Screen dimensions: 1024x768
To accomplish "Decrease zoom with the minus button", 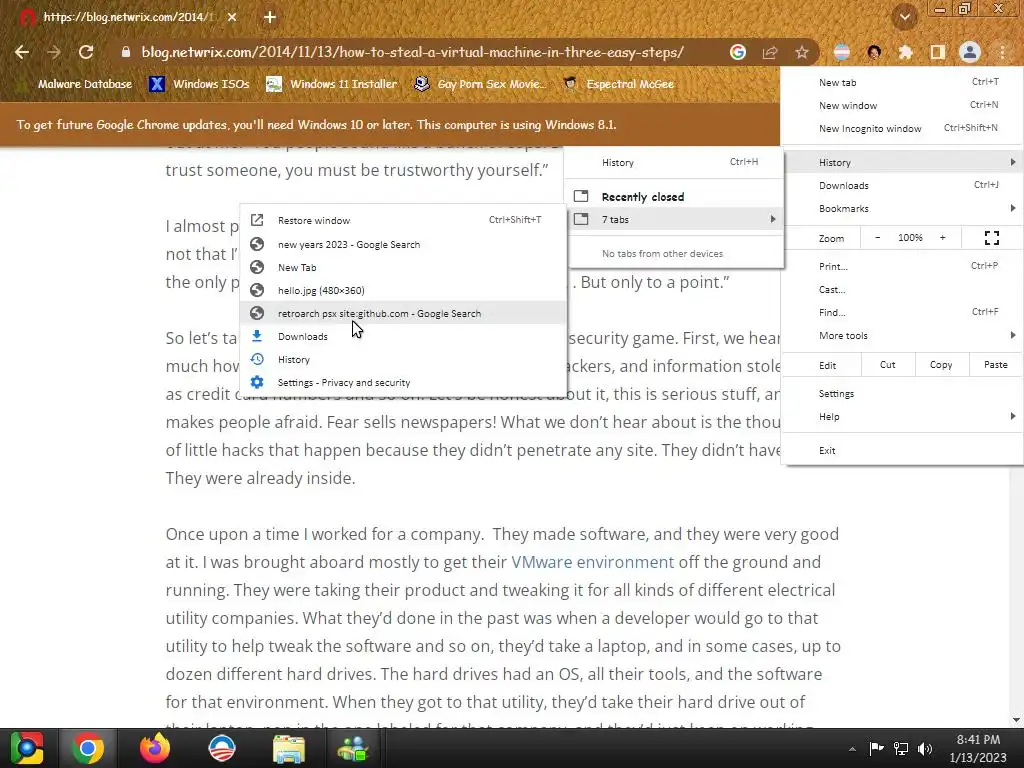I will [878, 238].
